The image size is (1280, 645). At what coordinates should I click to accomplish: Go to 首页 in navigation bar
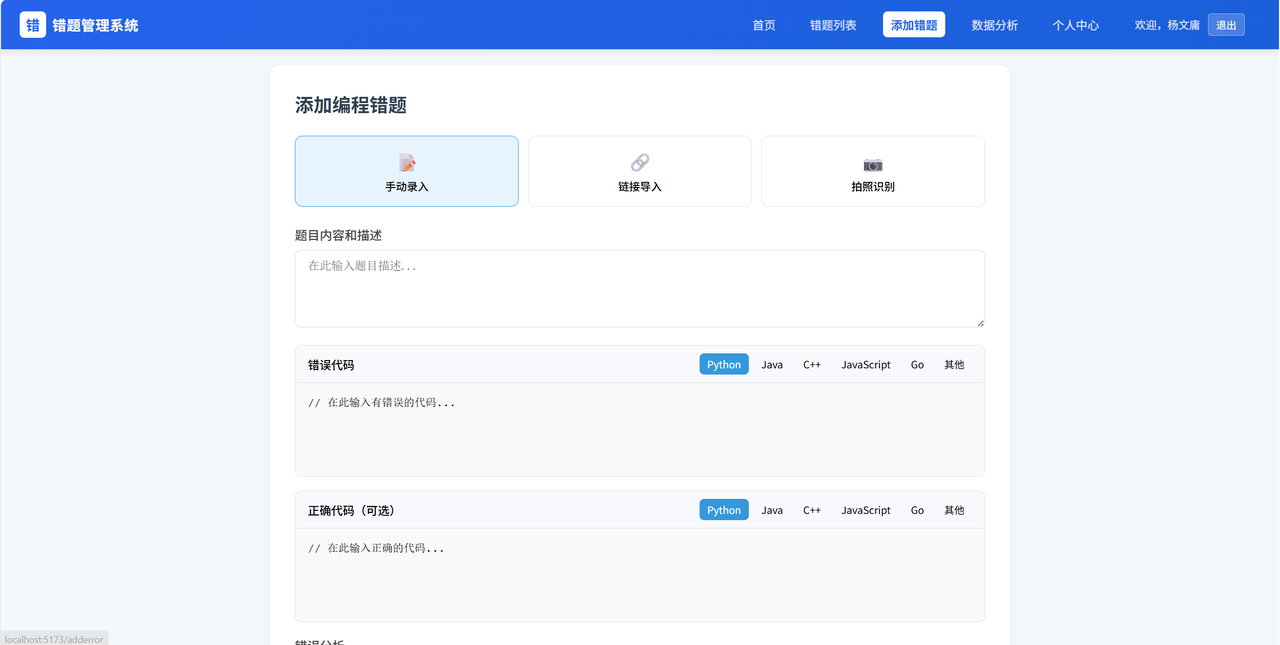click(764, 25)
